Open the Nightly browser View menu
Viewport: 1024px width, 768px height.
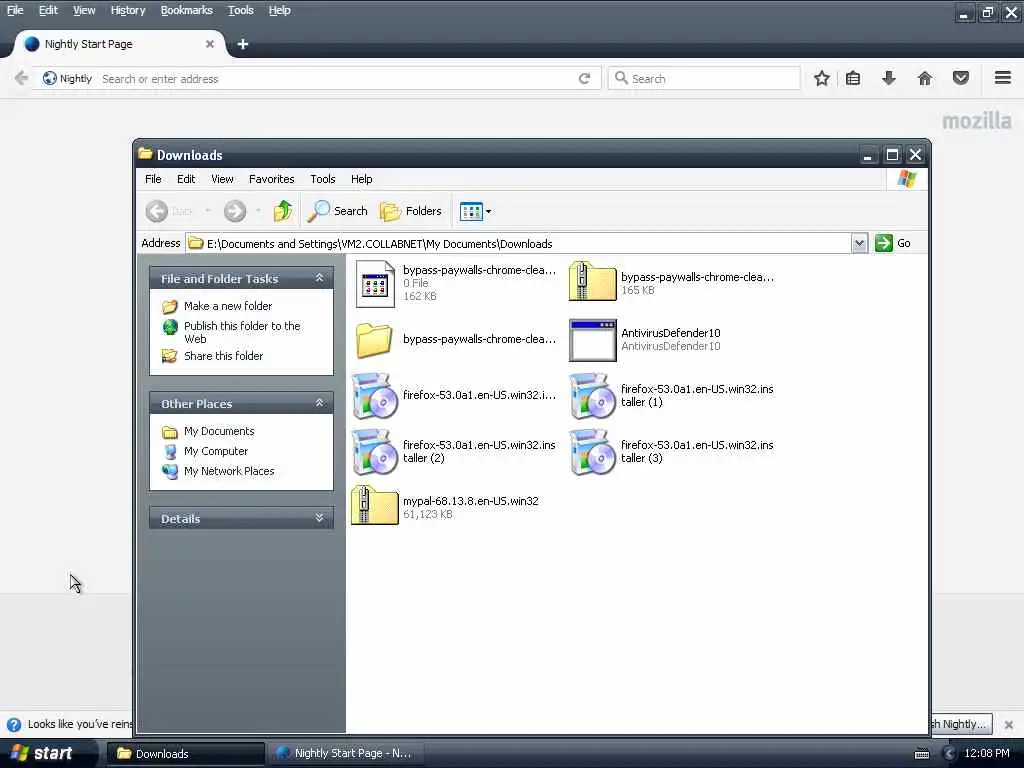coord(84,10)
